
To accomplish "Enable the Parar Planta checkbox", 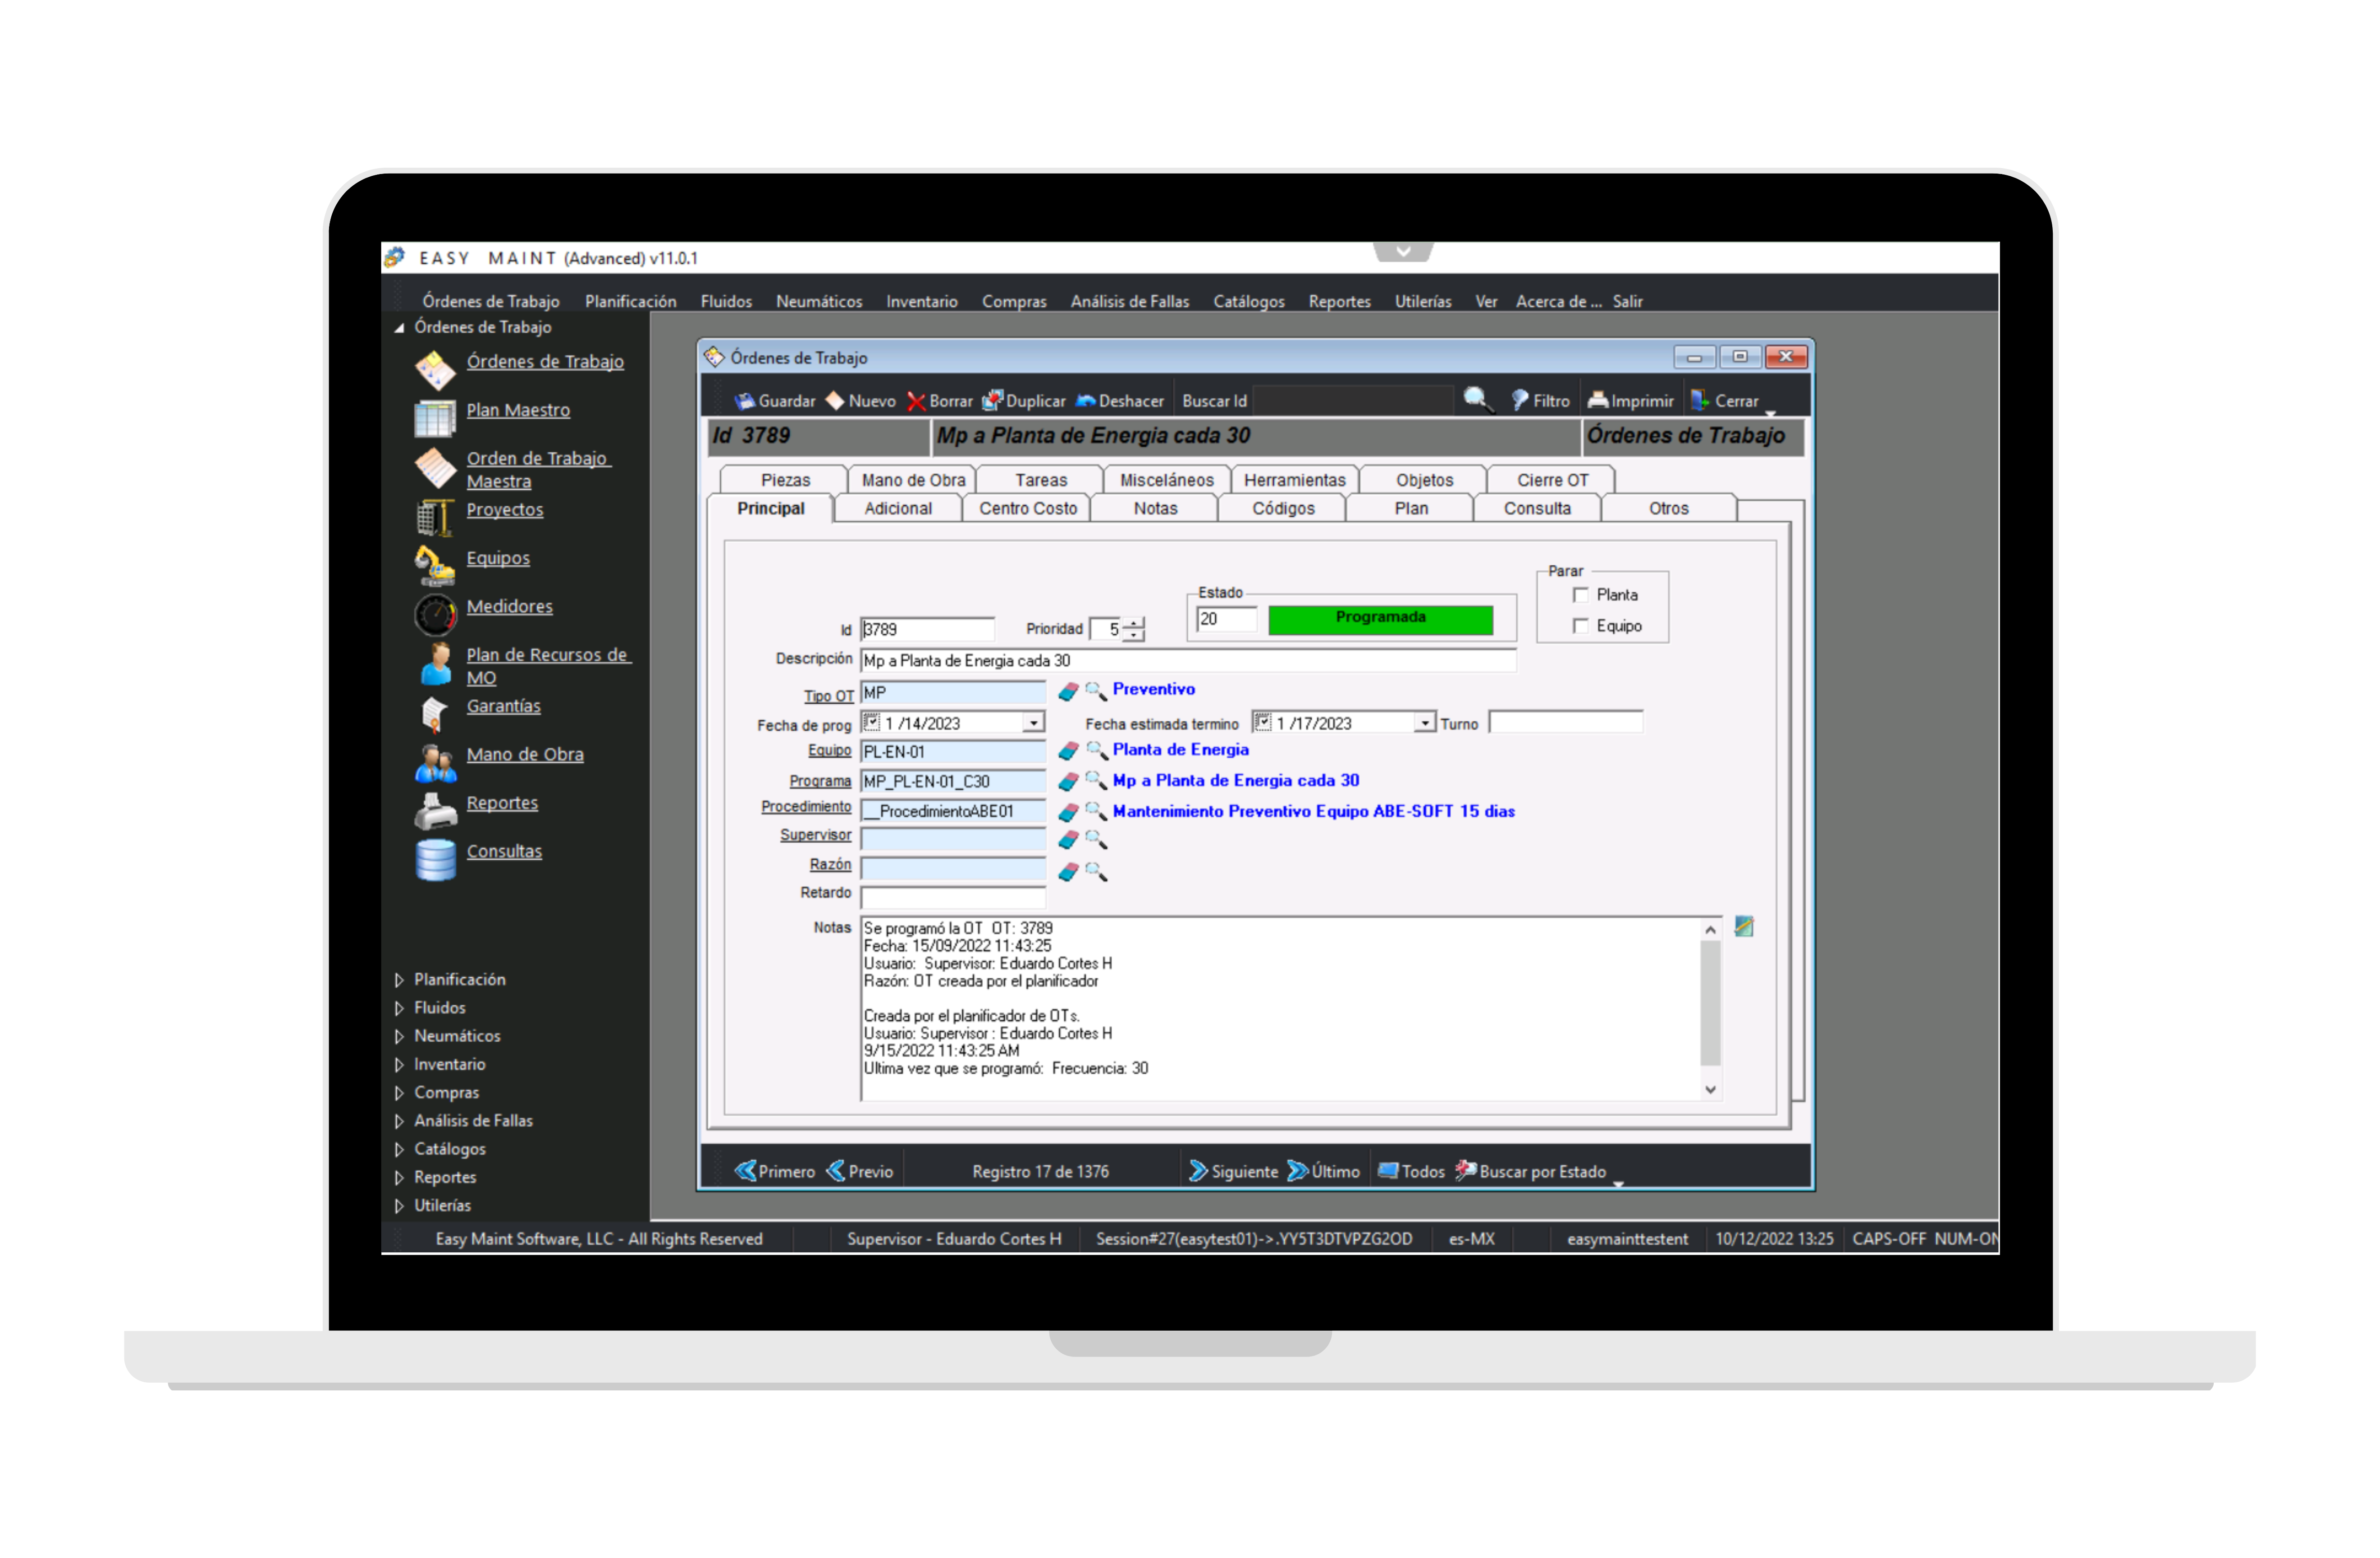I will tap(1581, 594).
